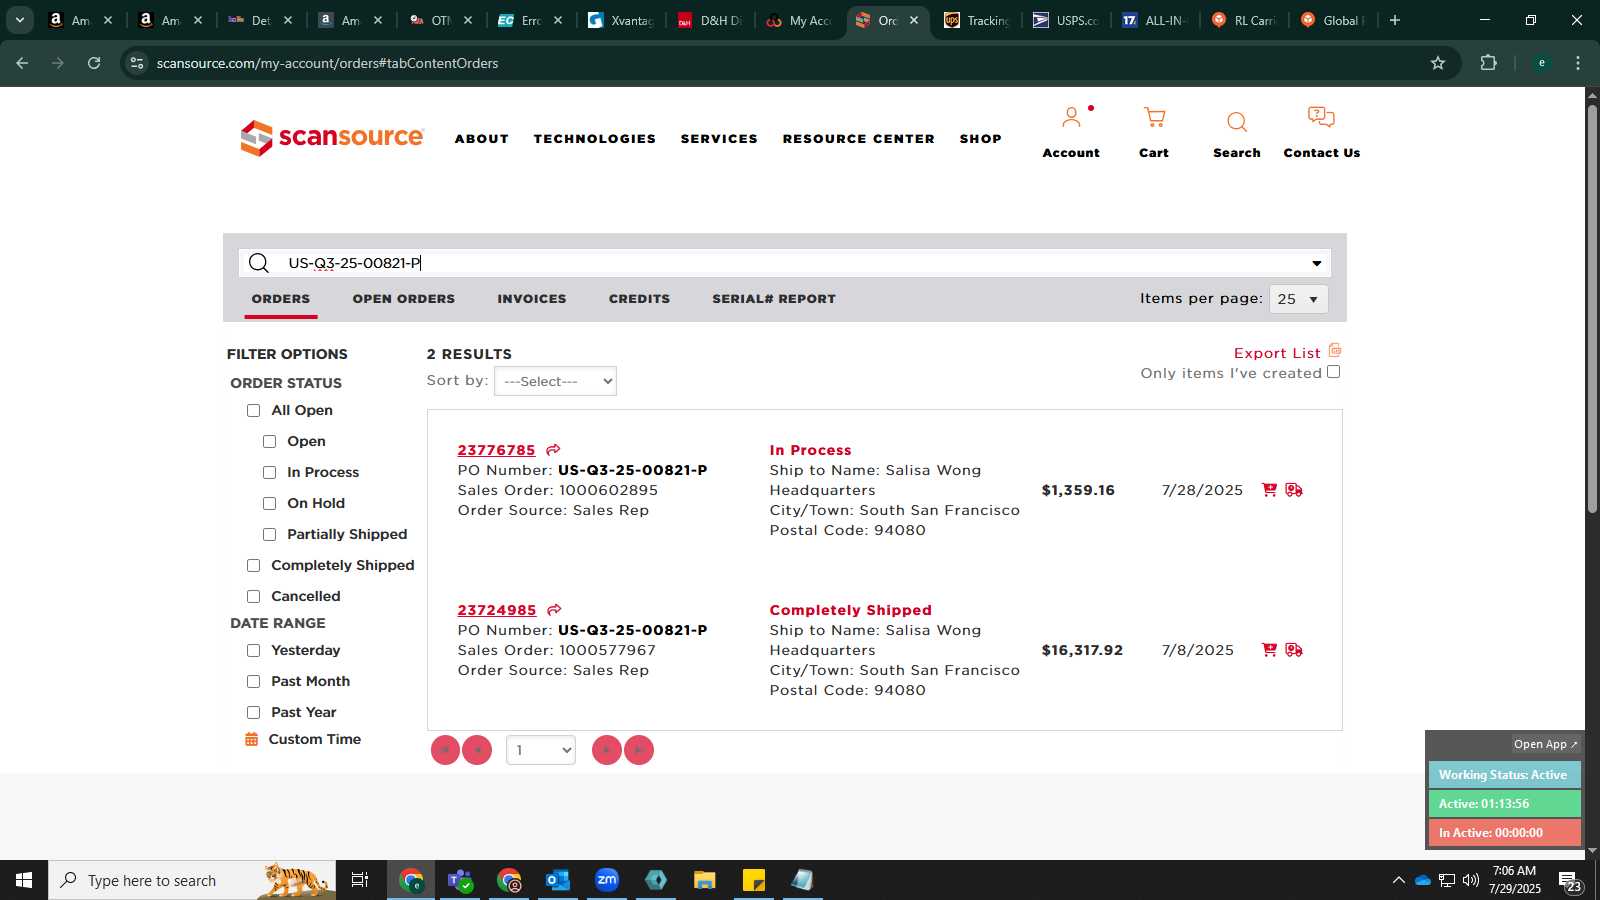The height and width of the screenshot is (900, 1600).
Task: Open File Explorer from the taskbar
Action: tap(705, 880)
